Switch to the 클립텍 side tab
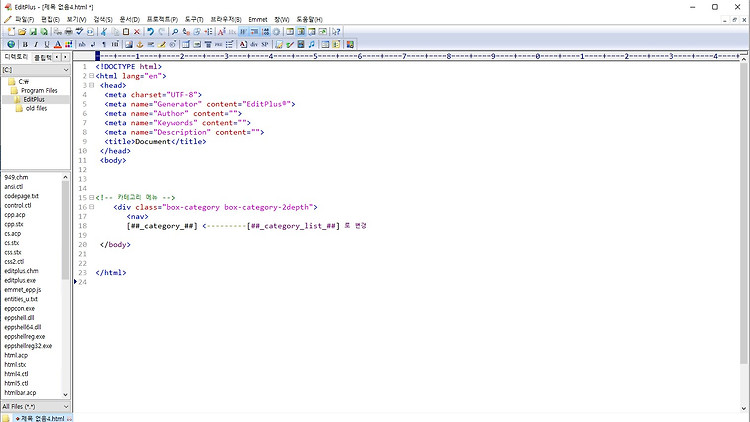This screenshot has width=750, height=422. (x=42, y=57)
